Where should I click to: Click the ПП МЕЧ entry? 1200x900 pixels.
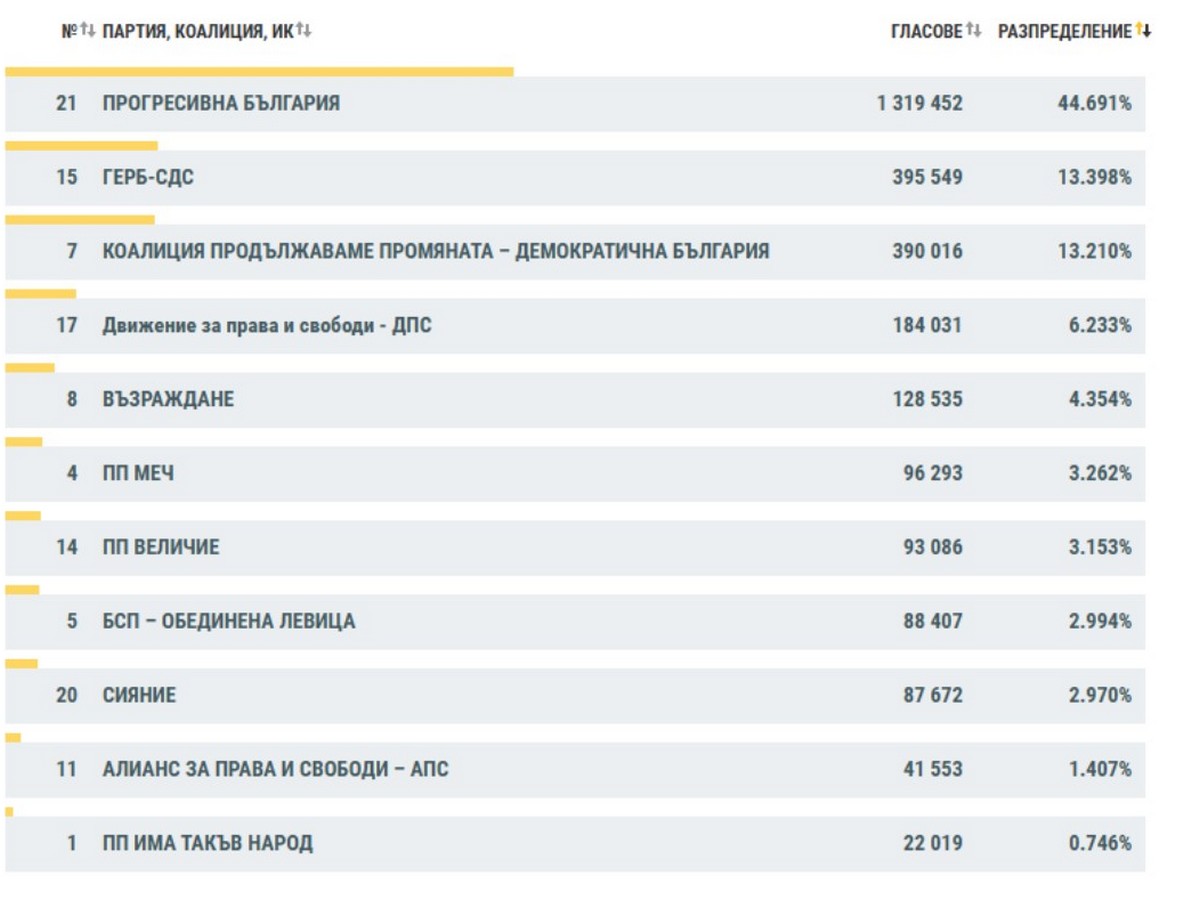[138, 473]
